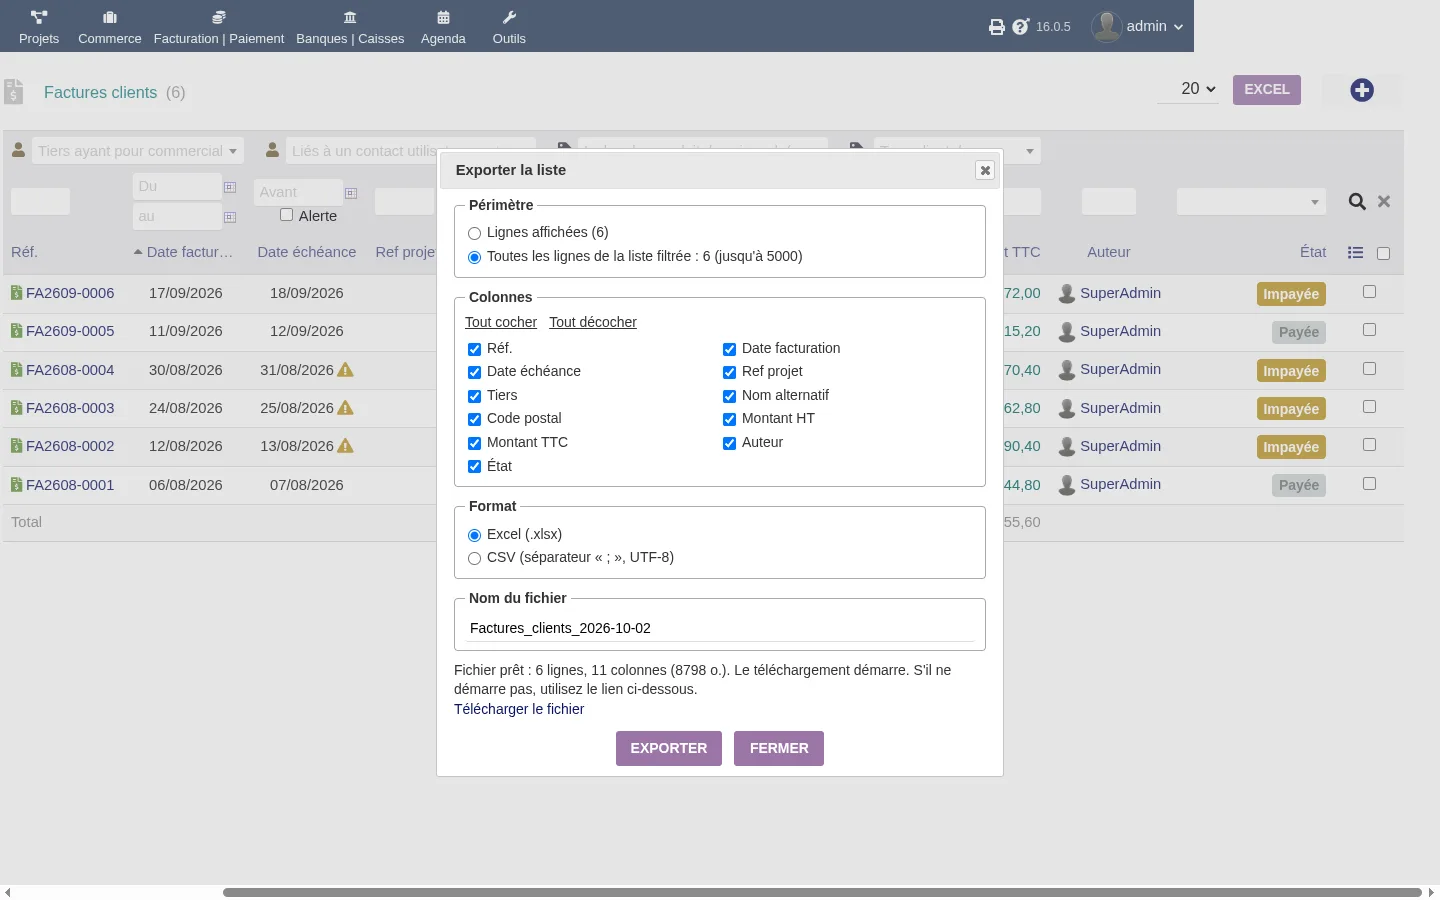Toggle the Alerte checkbox
1440x900 pixels.
pos(287,215)
